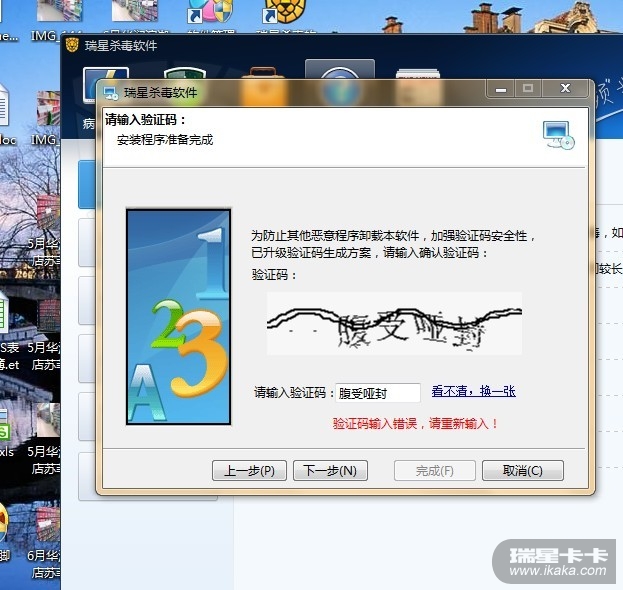
Task: Click the Rising lion logo in main window
Action: coord(72,45)
